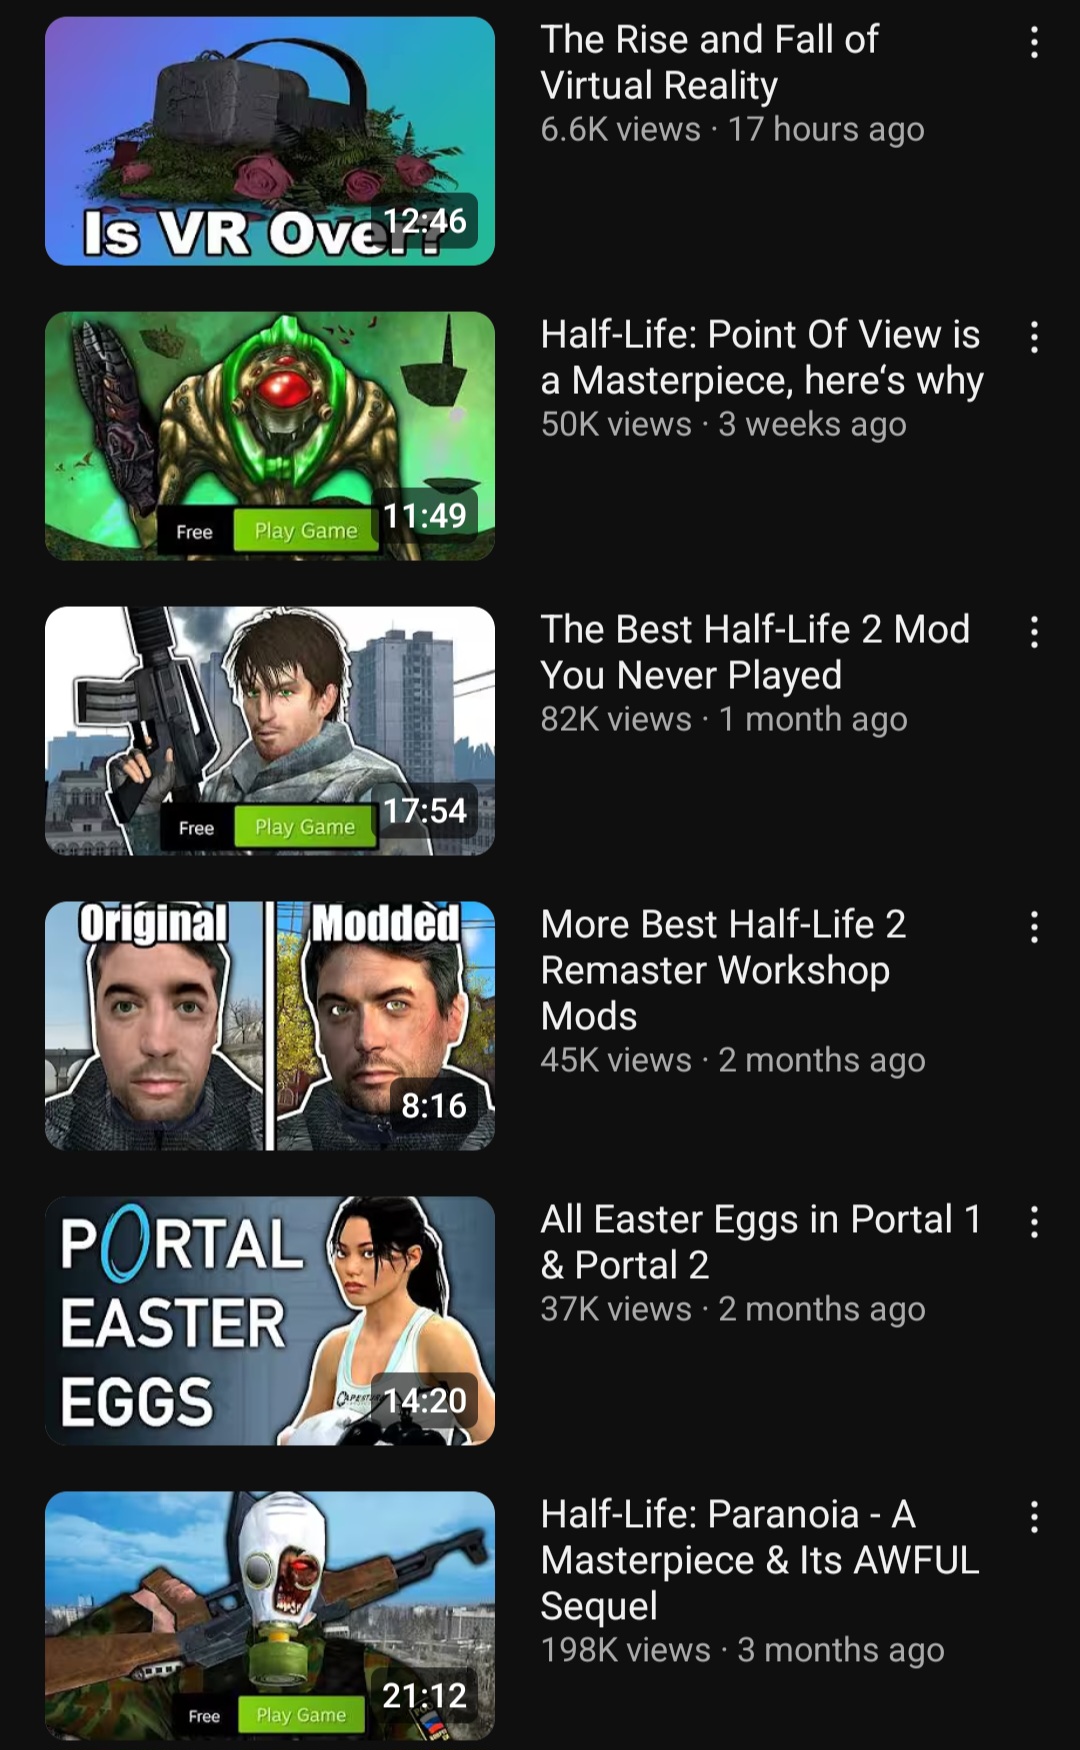Open title More Best Half-Life 2 Remaster Workshop Mods

coord(724,970)
